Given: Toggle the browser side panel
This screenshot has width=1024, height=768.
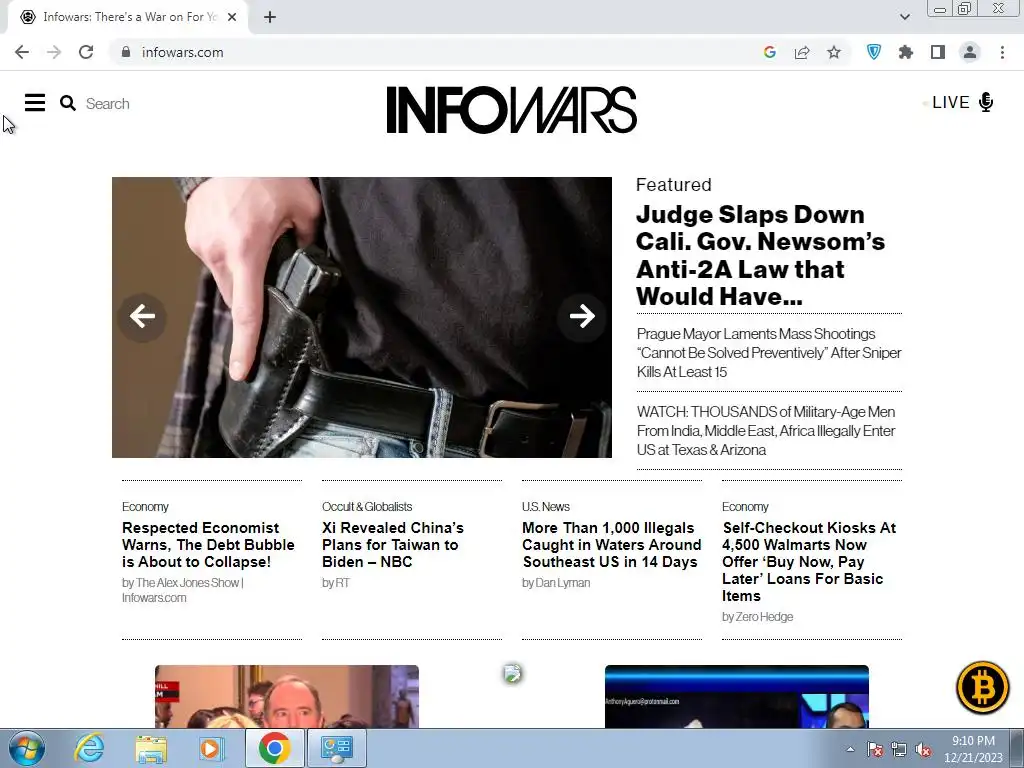Looking at the screenshot, I should click(x=938, y=52).
